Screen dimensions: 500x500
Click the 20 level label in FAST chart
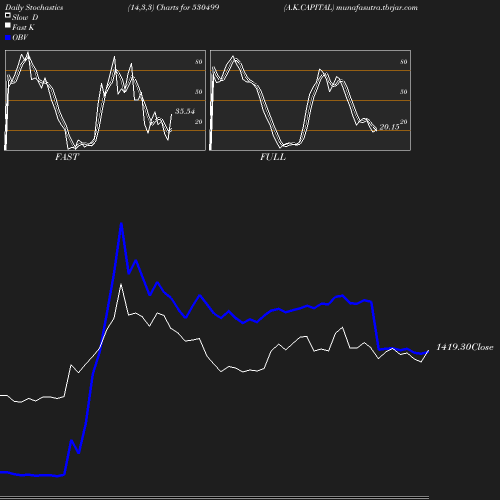click(199, 122)
